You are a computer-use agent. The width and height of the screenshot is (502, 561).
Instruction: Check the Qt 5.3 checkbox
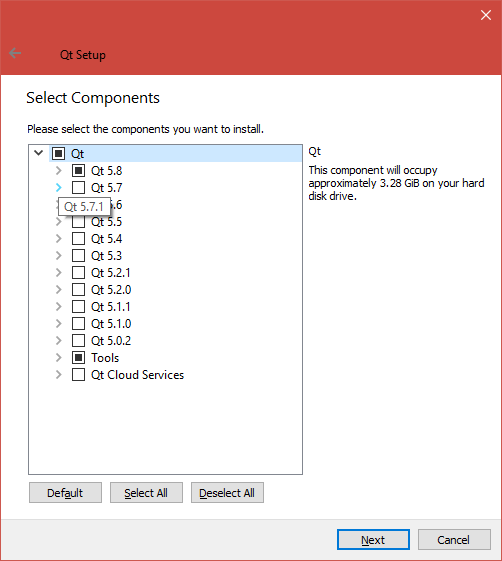(x=78, y=255)
